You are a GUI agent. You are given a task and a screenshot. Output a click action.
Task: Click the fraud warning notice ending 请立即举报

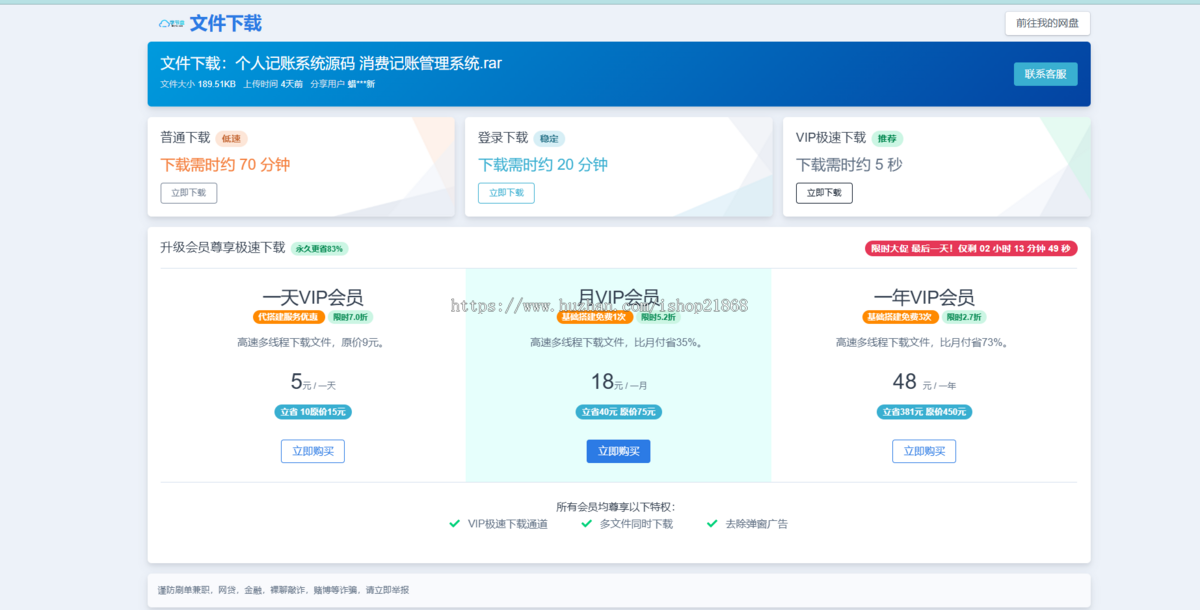click(283, 590)
